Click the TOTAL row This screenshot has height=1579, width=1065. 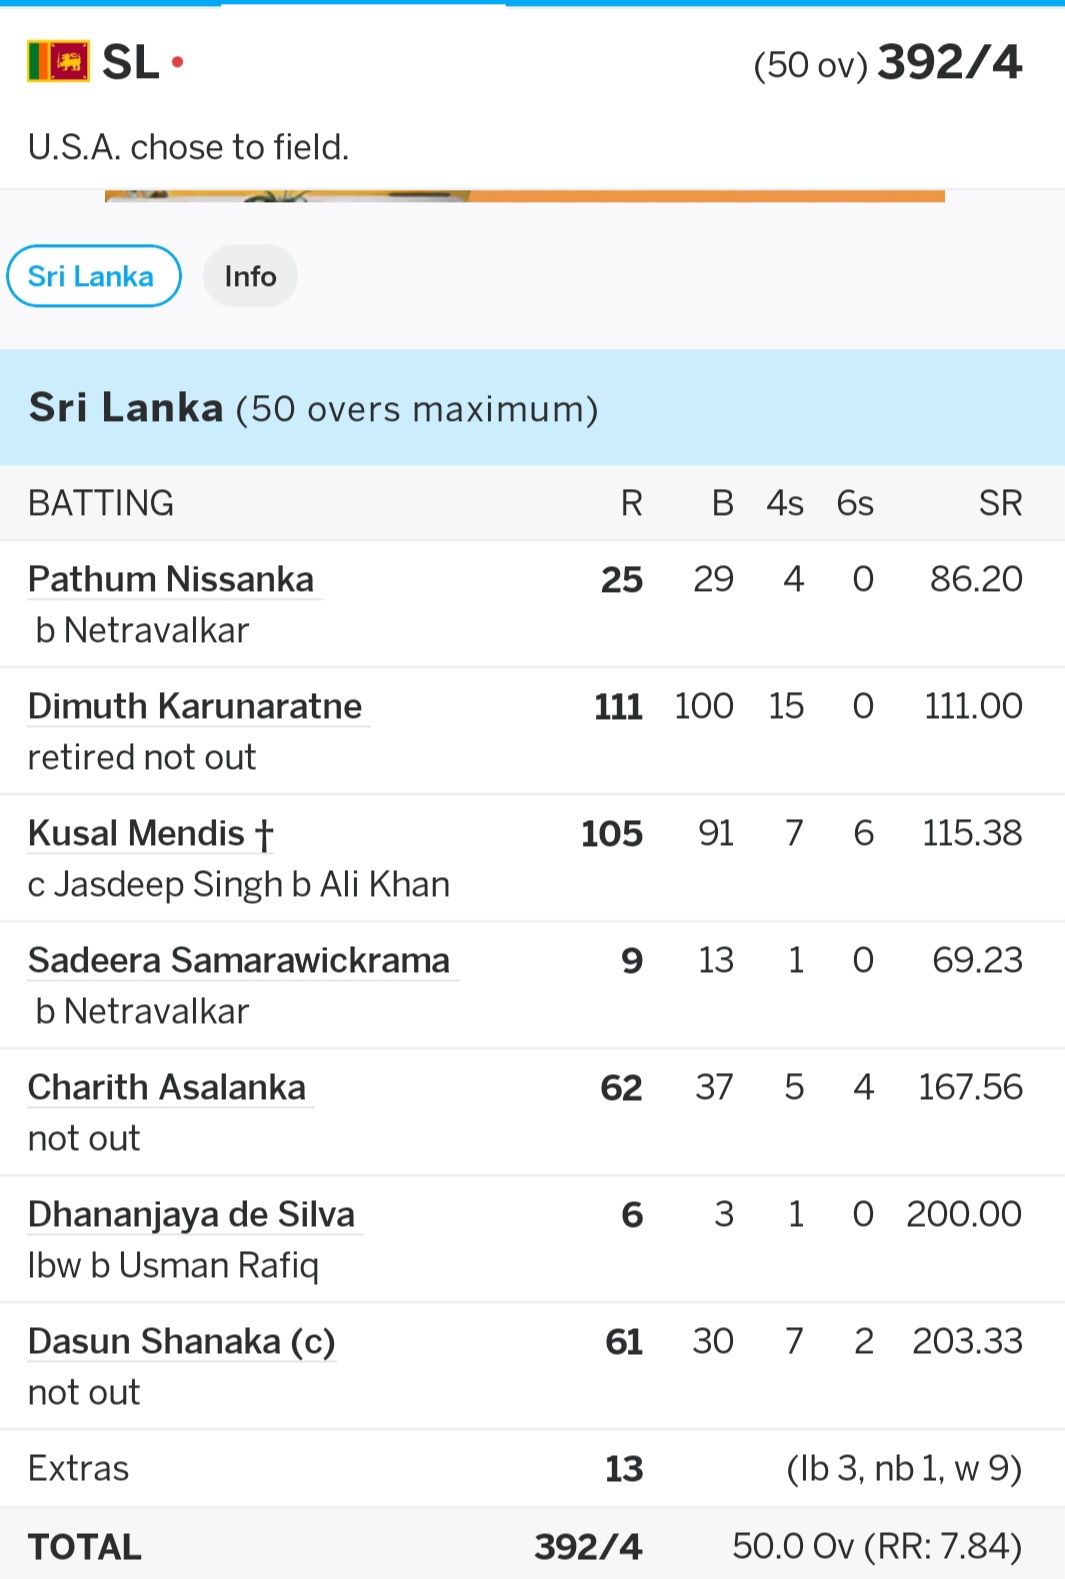(532, 1546)
